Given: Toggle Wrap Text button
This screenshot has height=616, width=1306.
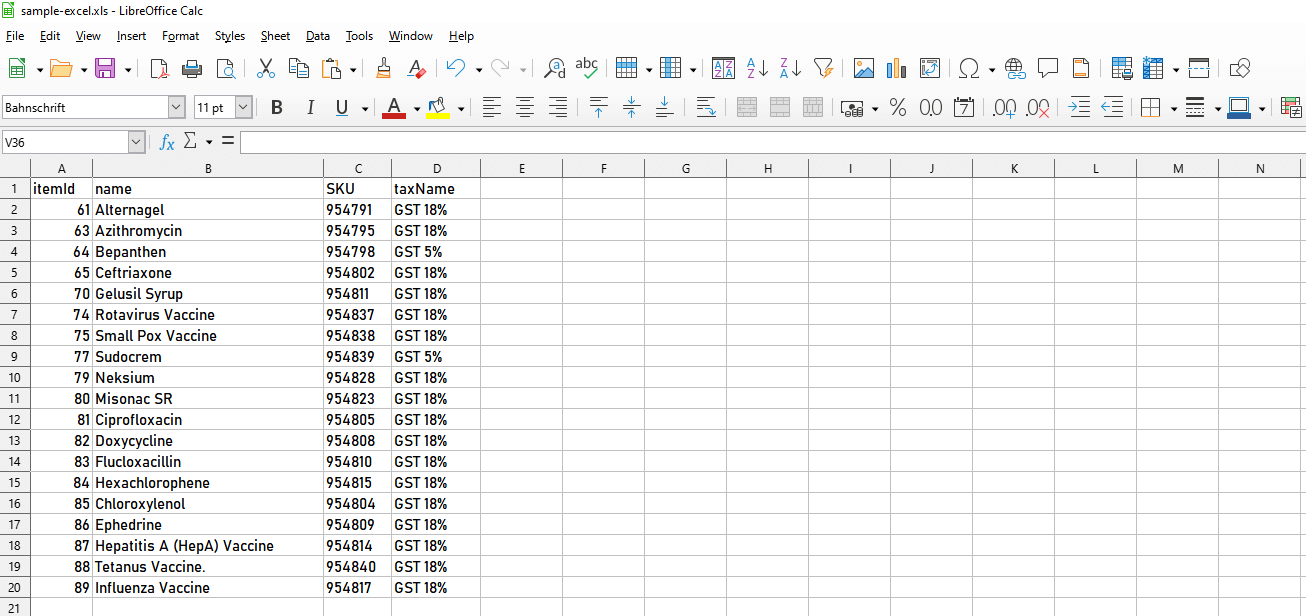Looking at the screenshot, I should 705,107.
